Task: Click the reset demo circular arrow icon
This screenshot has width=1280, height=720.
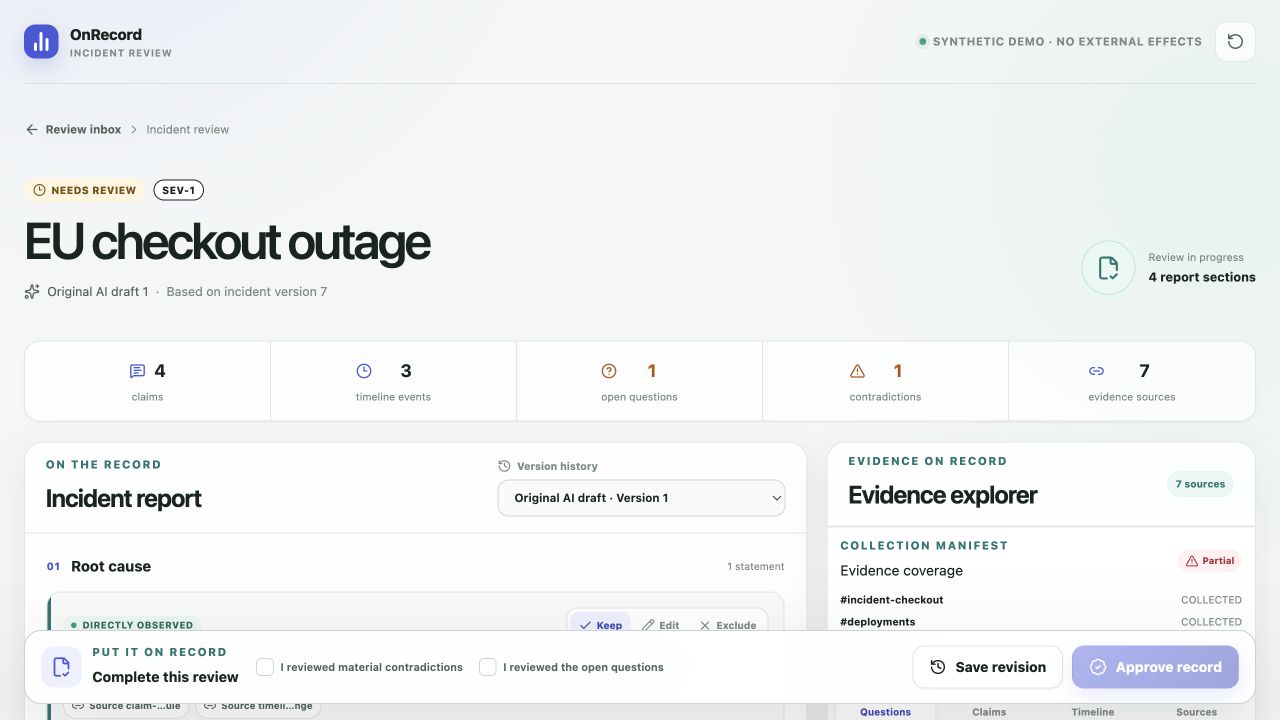Action: point(1235,42)
